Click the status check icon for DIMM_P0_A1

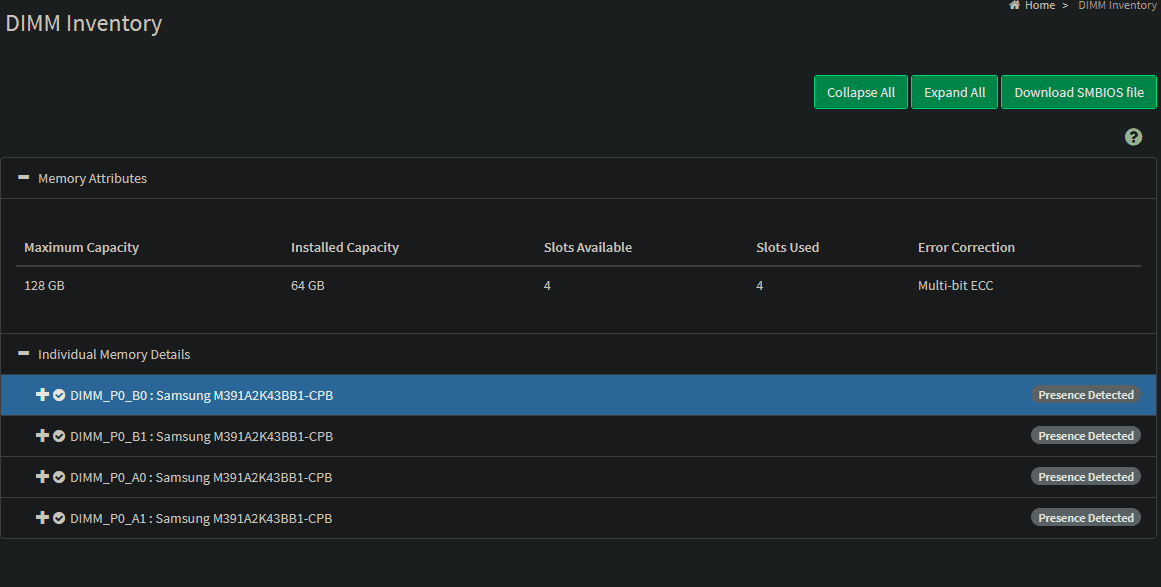(59, 518)
